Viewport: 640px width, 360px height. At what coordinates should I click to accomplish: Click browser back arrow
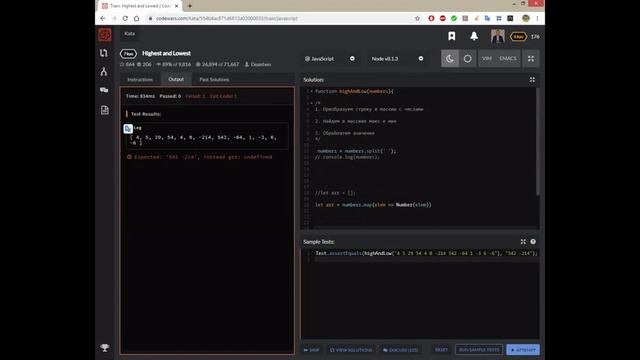point(103,18)
